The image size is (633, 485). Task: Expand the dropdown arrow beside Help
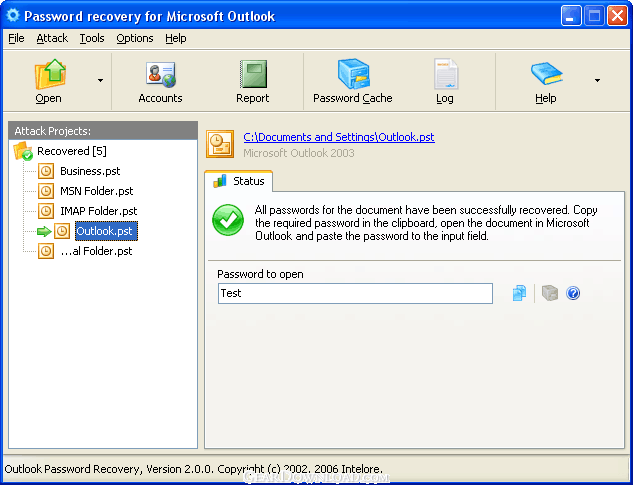(x=597, y=80)
